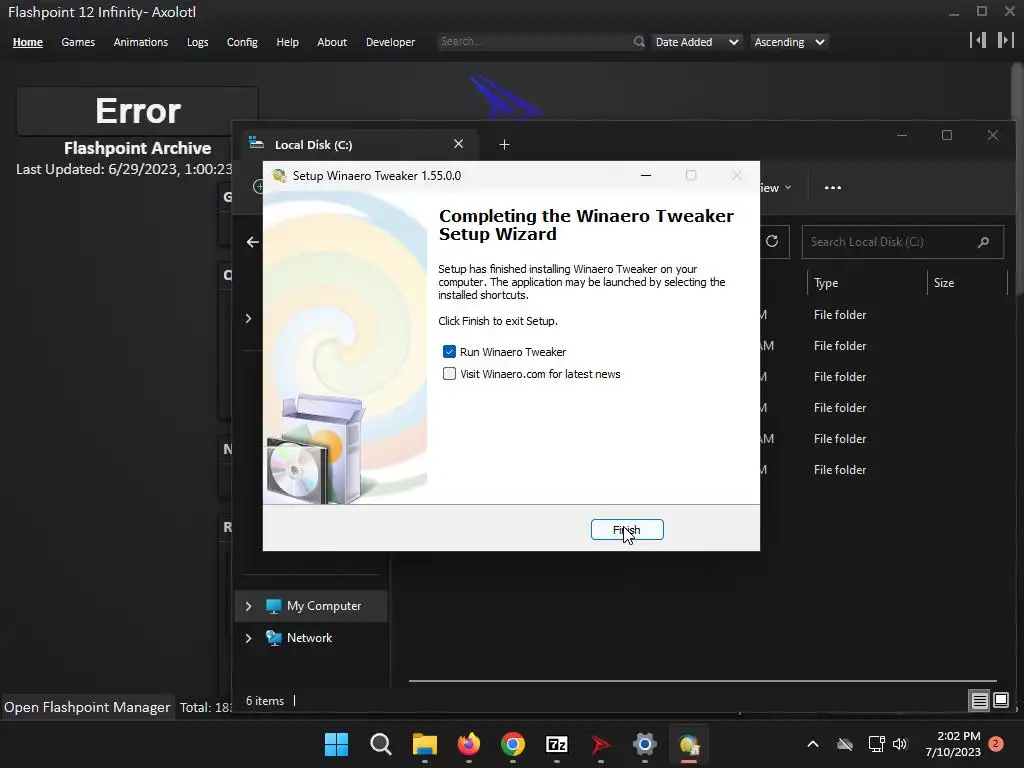
Task: Click Winaero setup taskbar icon
Action: point(689,744)
